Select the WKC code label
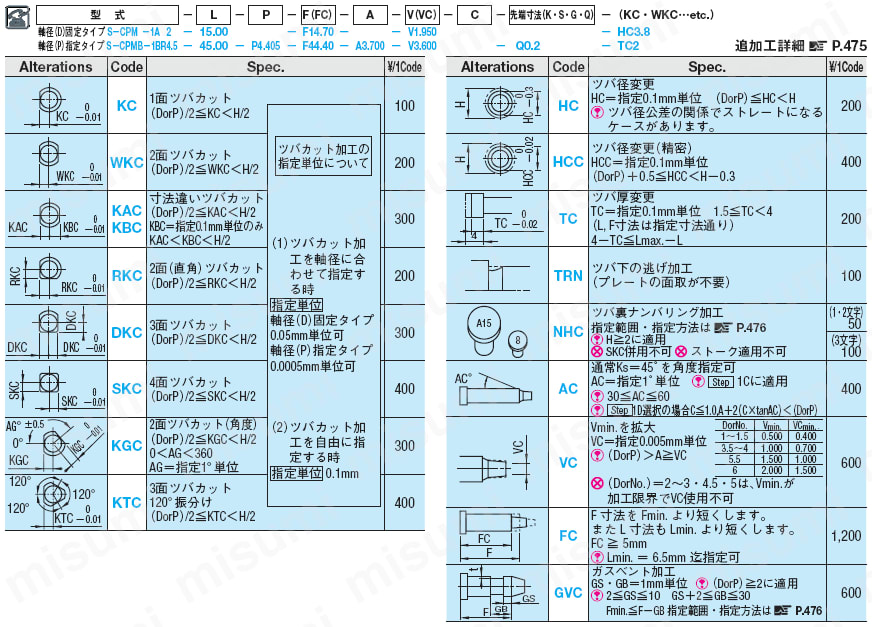Image resolution: width=872 pixels, height=627 pixels. point(127,162)
